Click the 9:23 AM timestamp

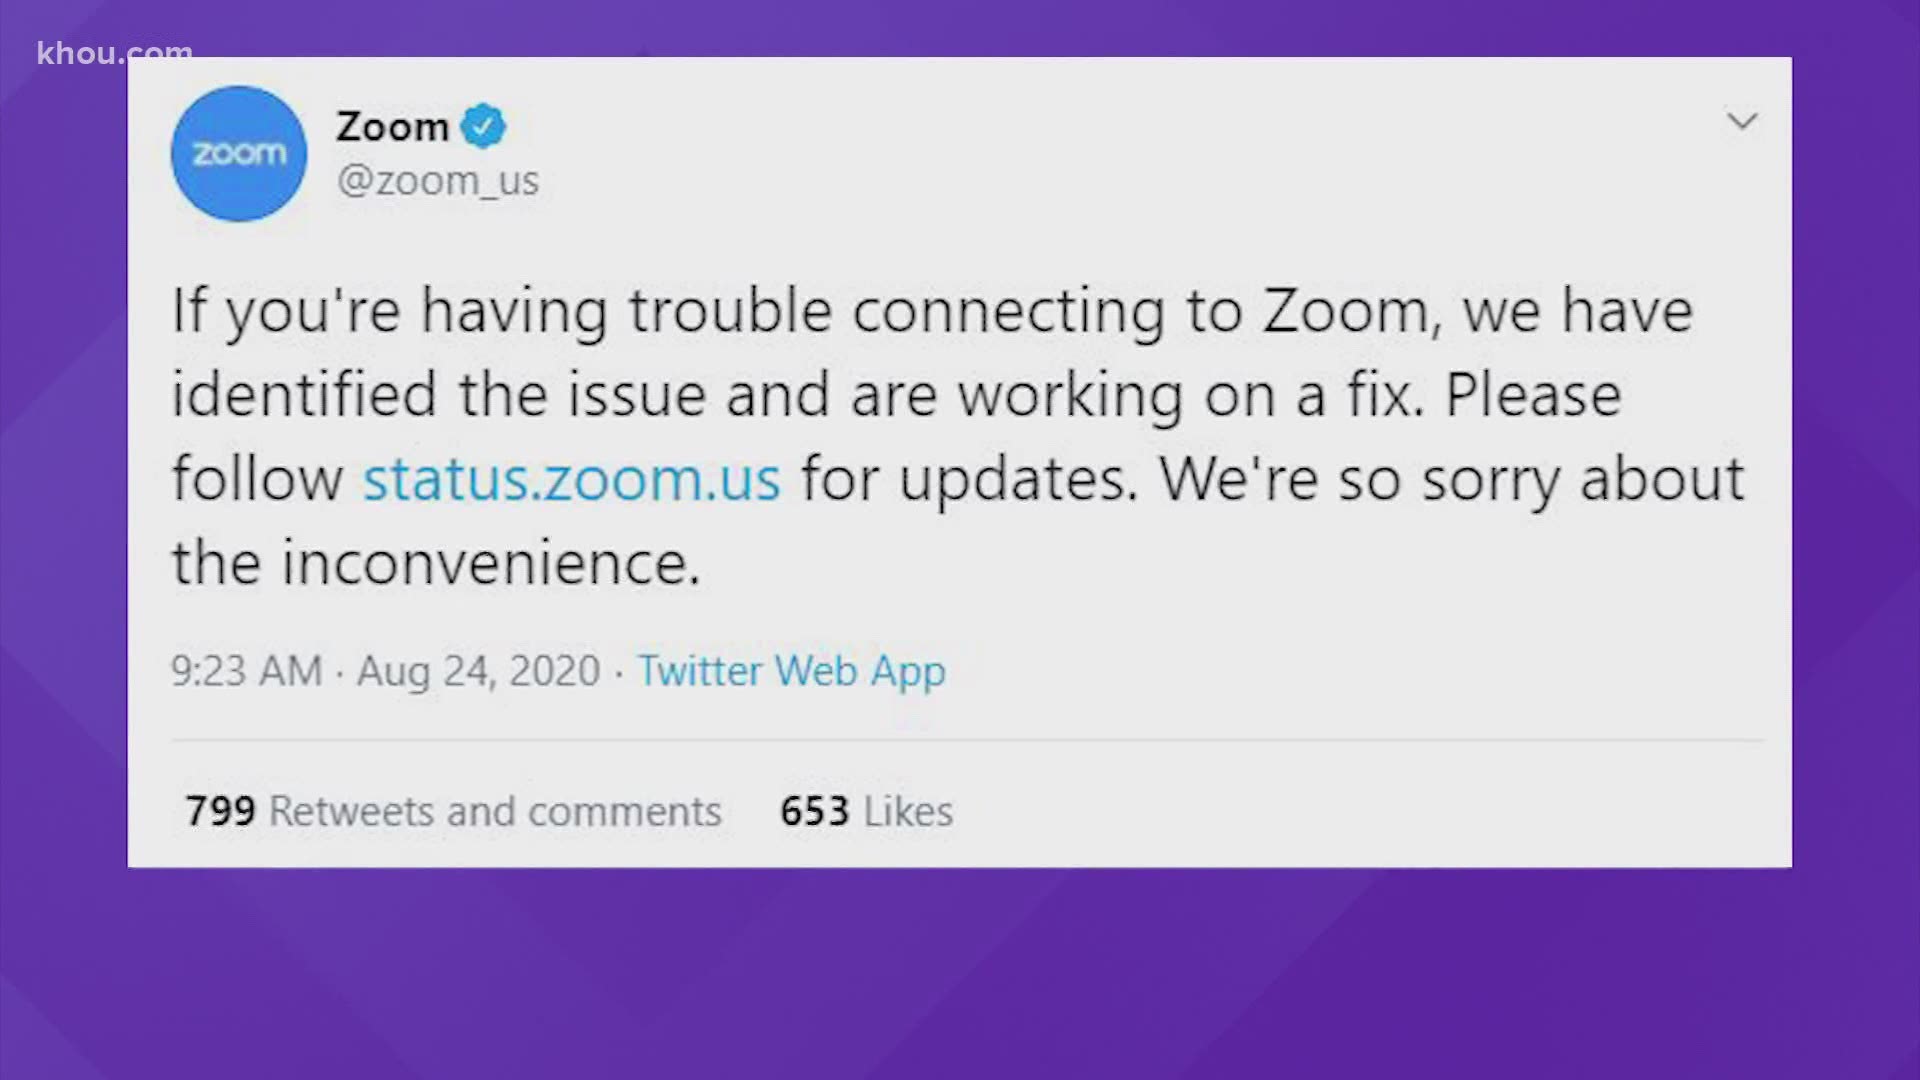tap(246, 670)
